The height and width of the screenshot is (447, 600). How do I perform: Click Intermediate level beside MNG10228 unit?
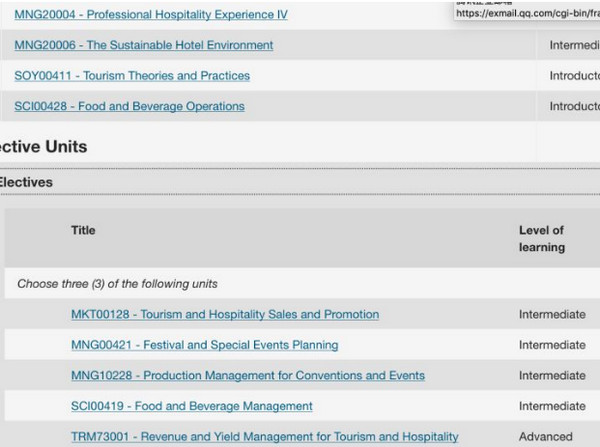coord(552,376)
